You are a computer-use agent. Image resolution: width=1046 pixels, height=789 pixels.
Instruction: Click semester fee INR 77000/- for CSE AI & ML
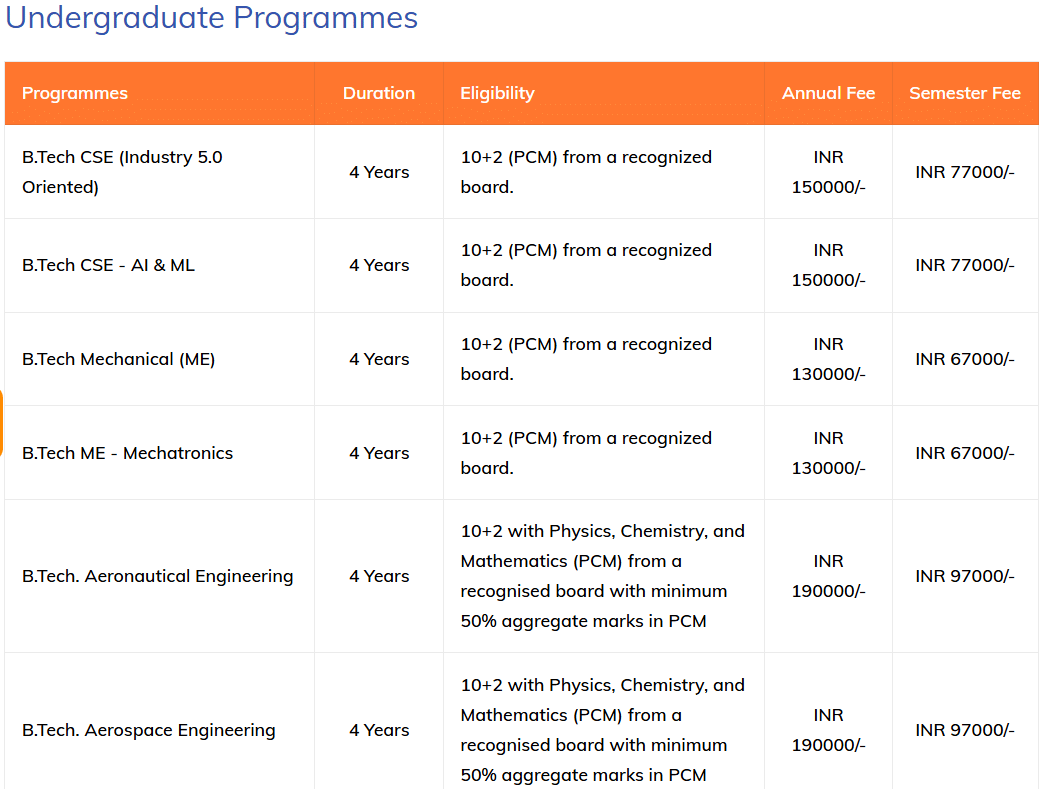tap(965, 265)
